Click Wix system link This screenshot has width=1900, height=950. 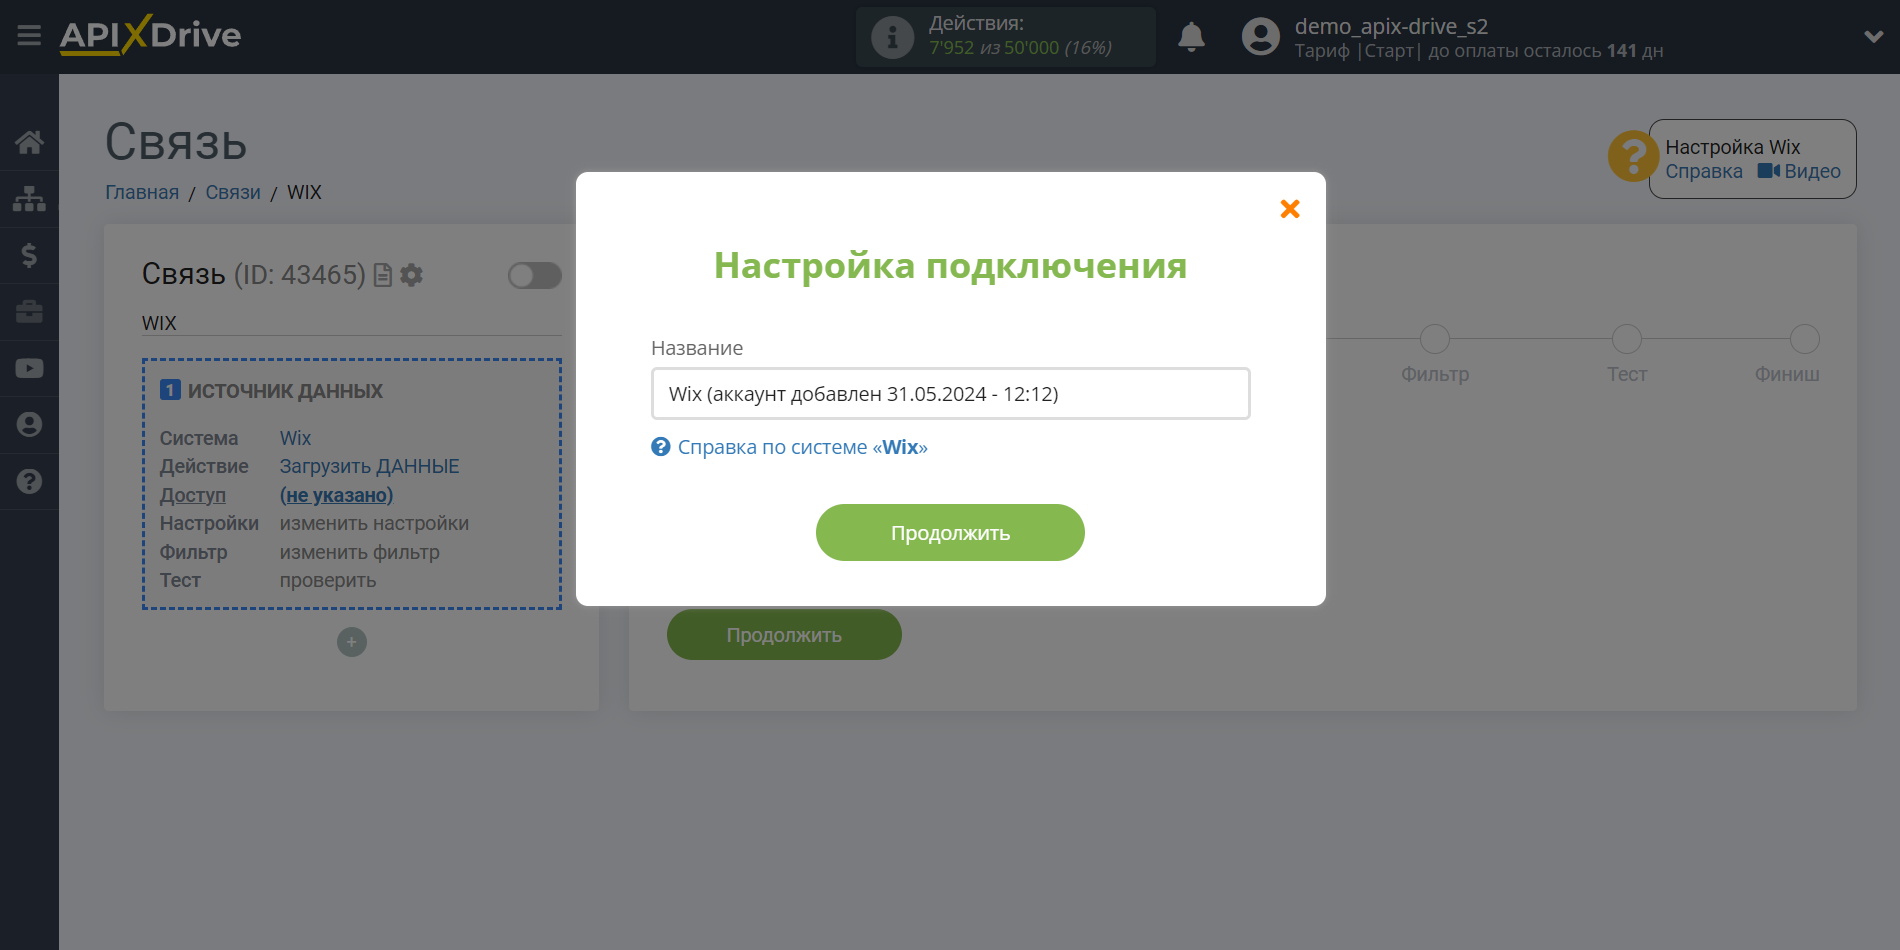pyautogui.click(x=295, y=438)
